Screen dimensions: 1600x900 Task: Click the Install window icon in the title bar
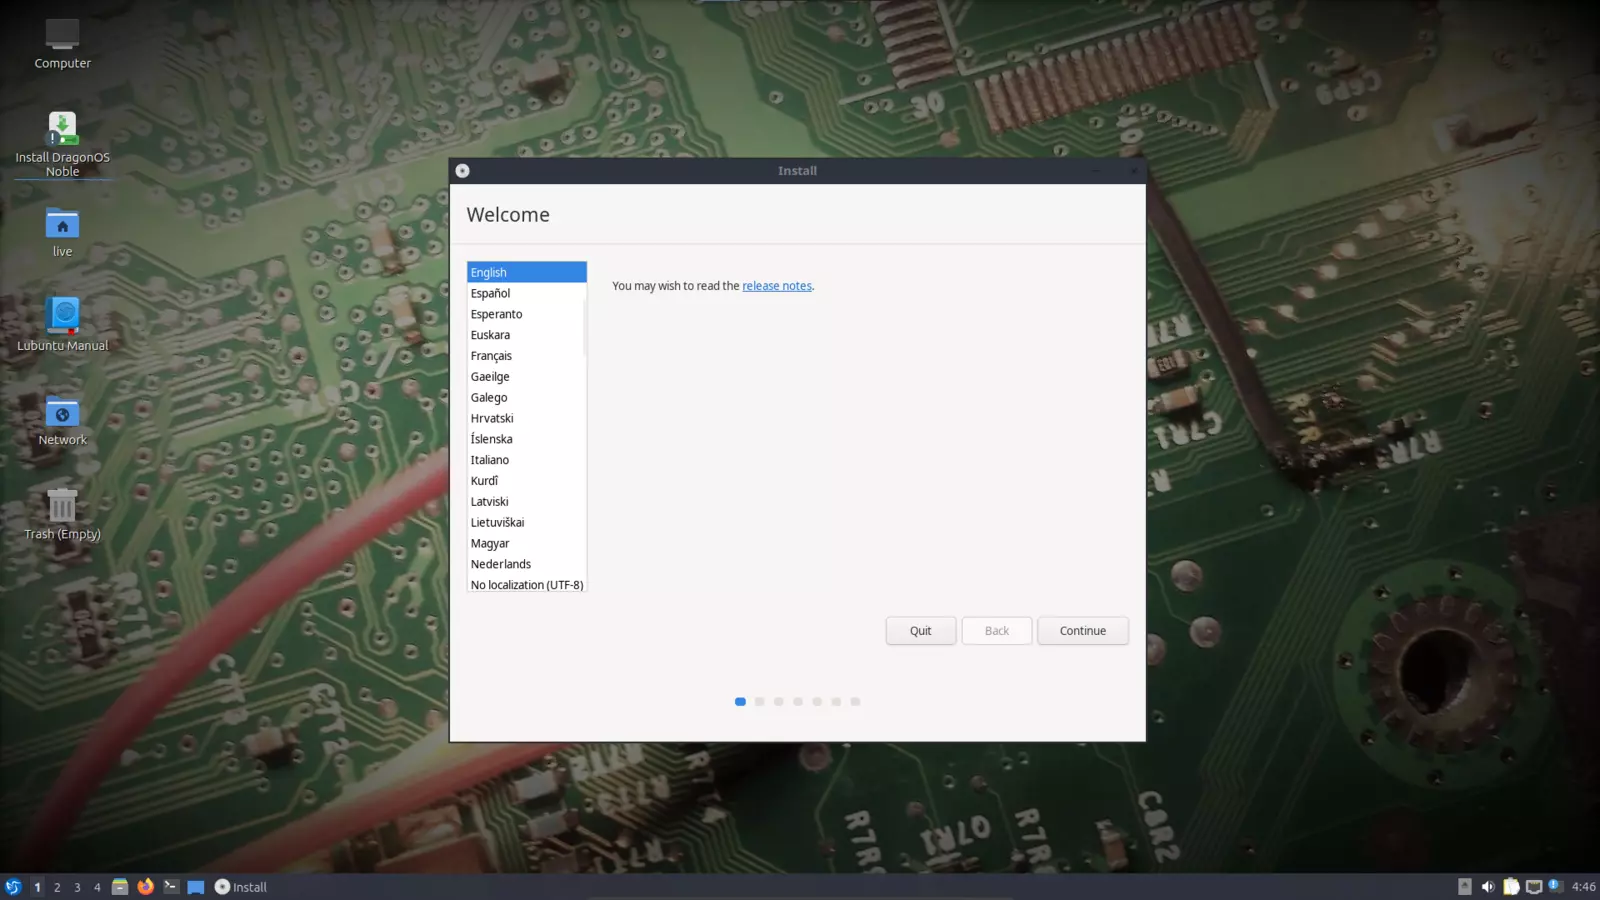tap(462, 171)
